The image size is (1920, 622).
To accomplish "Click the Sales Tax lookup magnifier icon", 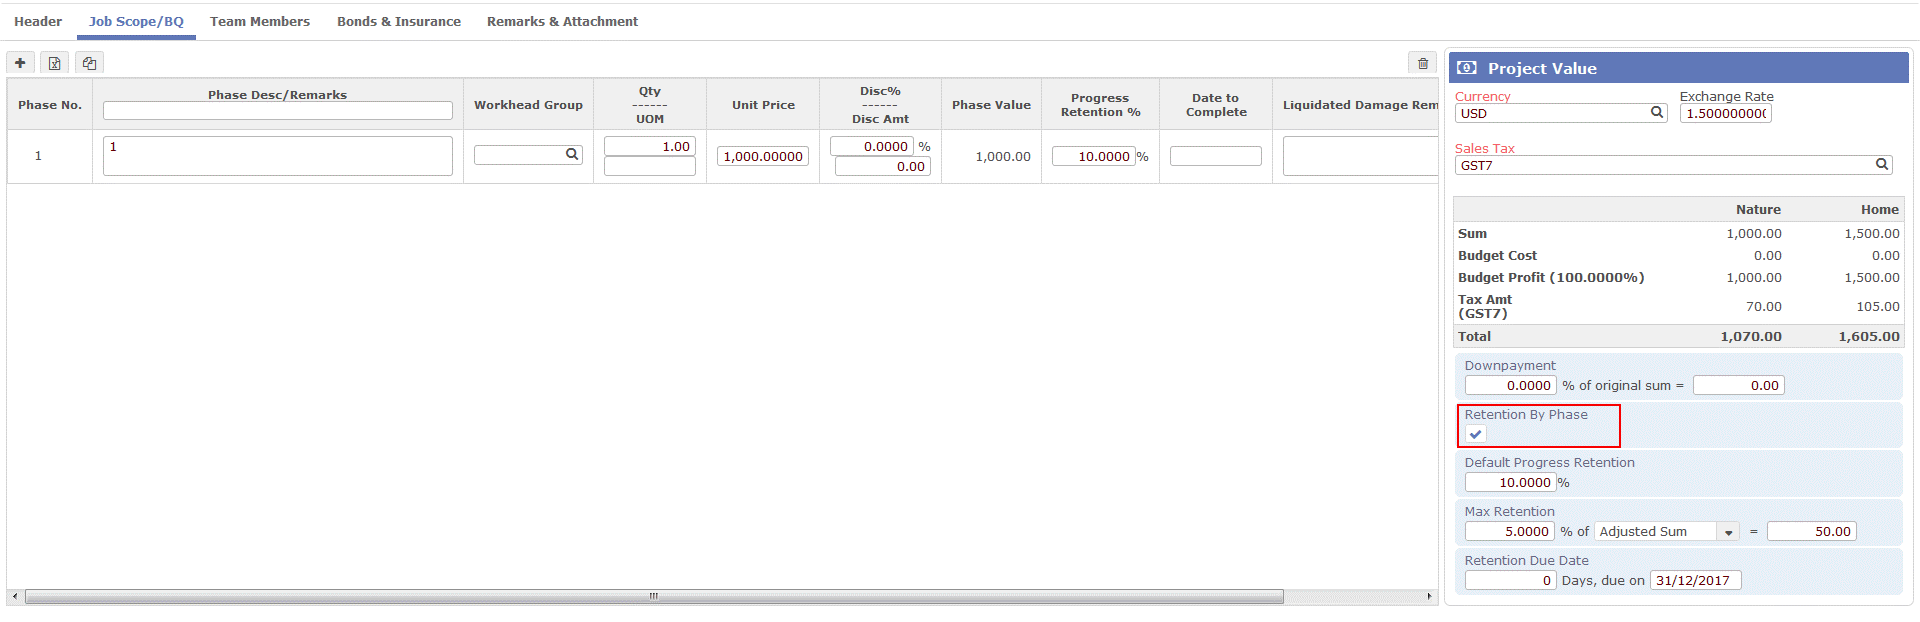I will pyautogui.click(x=1881, y=165).
